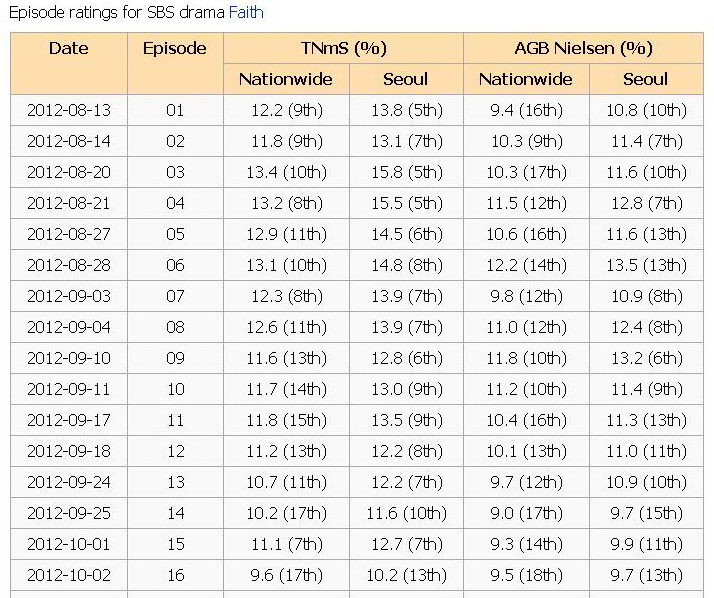Click the 13.2 (6th) AGB Seoul cell
This screenshot has width=714, height=598.
tap(646, 358)
